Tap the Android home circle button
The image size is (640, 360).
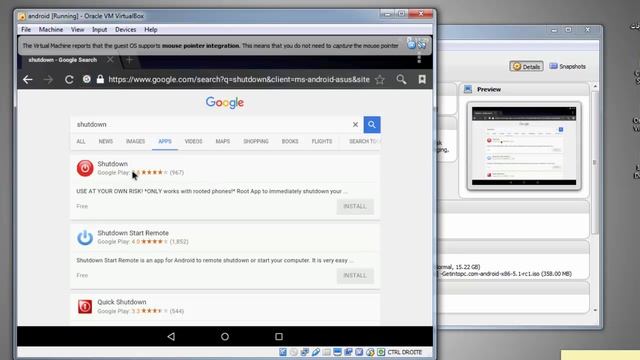pyautogui.click(x=225, y=336)
